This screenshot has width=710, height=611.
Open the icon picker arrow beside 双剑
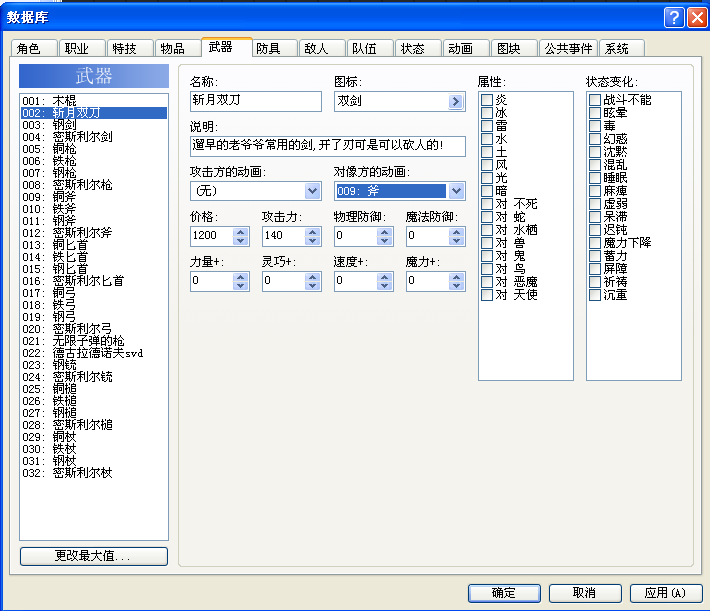point(456,101)
